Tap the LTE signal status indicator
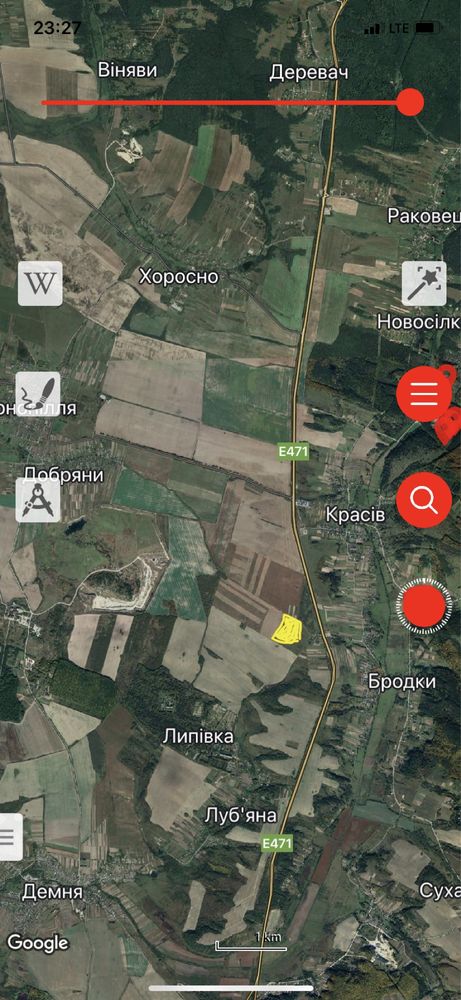The height and width of the screenshot is (1000, 461). 399,29
